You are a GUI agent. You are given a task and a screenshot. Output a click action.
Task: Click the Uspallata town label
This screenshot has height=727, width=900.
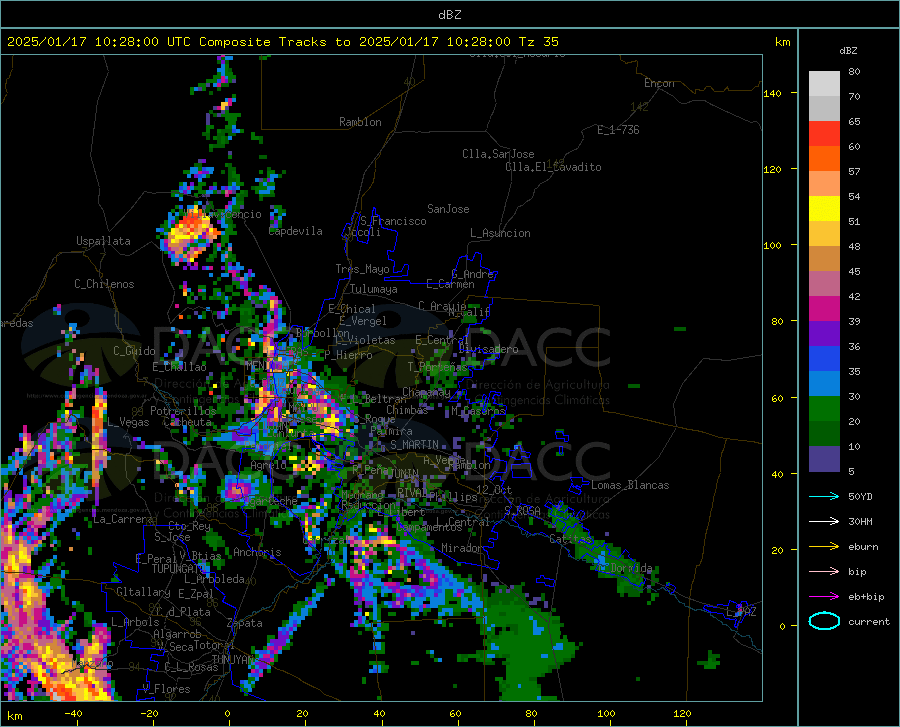(103, 242)
